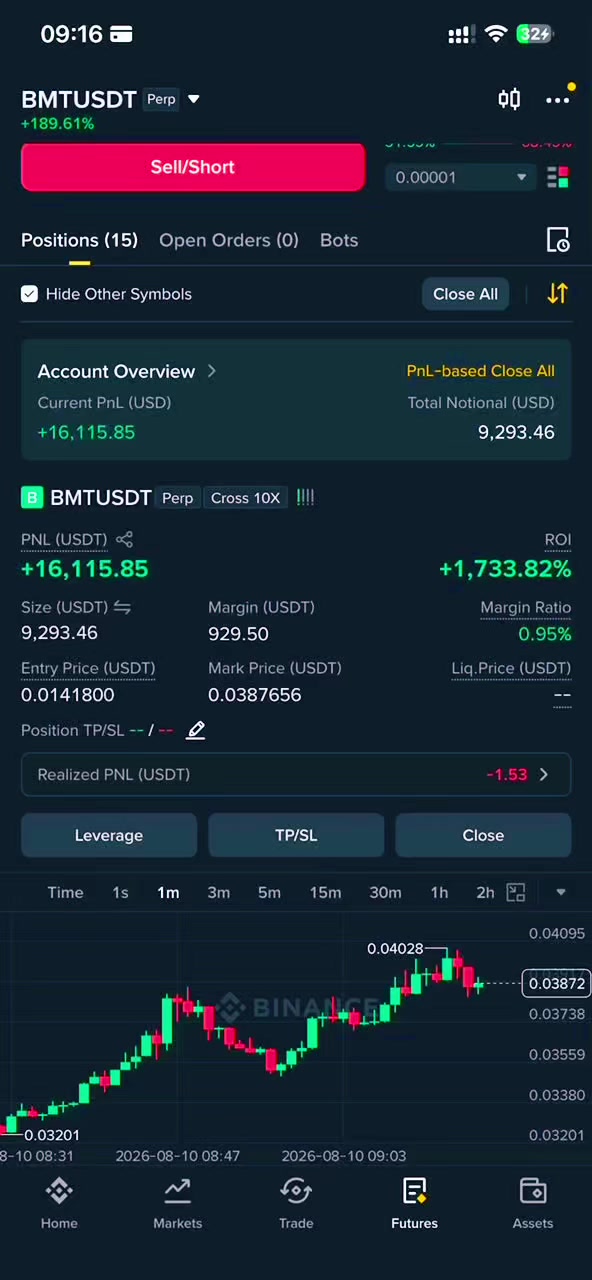Switch Size unit with swap arrows icon
Viewport: 592px width, 1280px height.
(x=122, y=608)
